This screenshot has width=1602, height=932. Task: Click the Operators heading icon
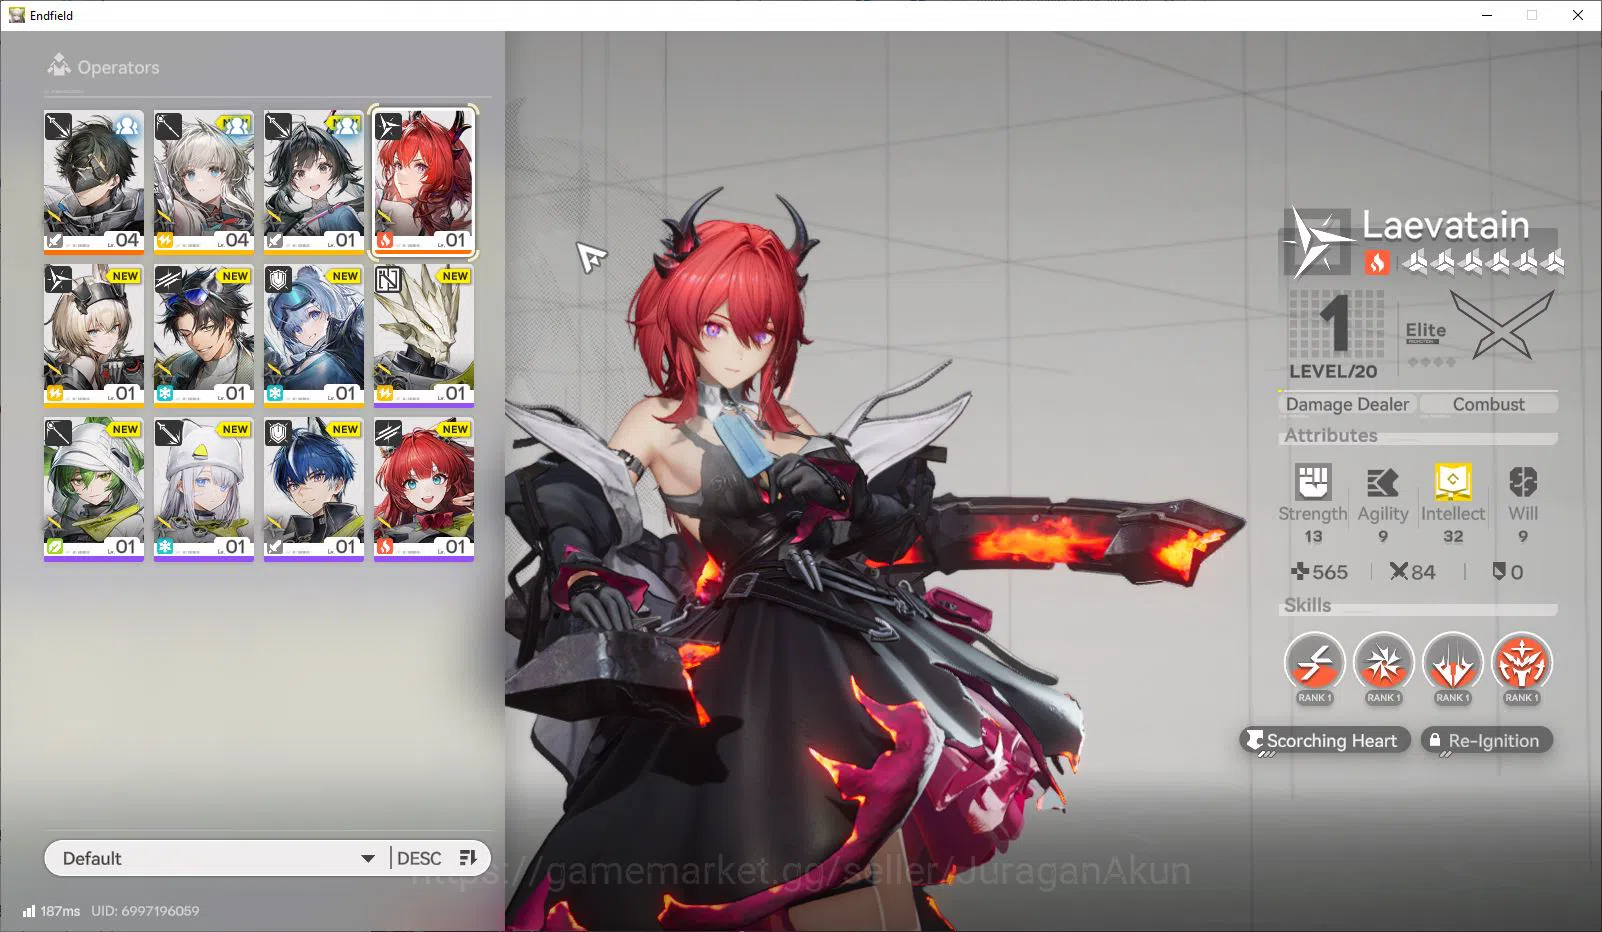coord(59,66)
